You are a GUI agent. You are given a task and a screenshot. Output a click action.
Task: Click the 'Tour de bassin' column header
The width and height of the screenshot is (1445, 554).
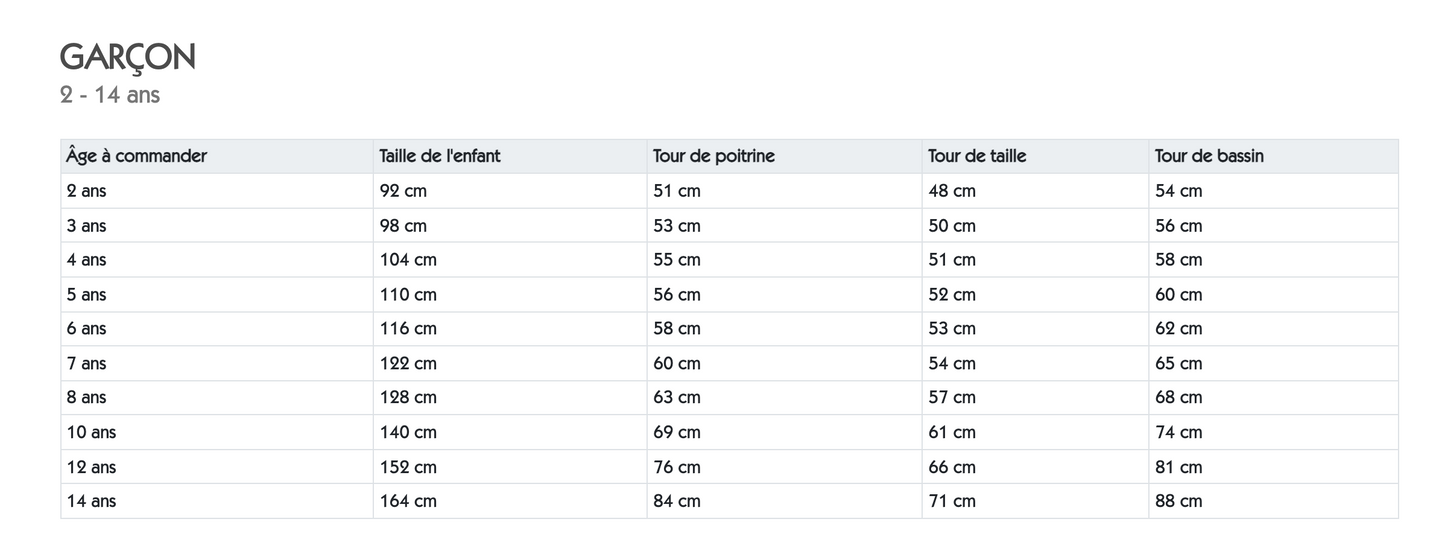(1209, 156)
